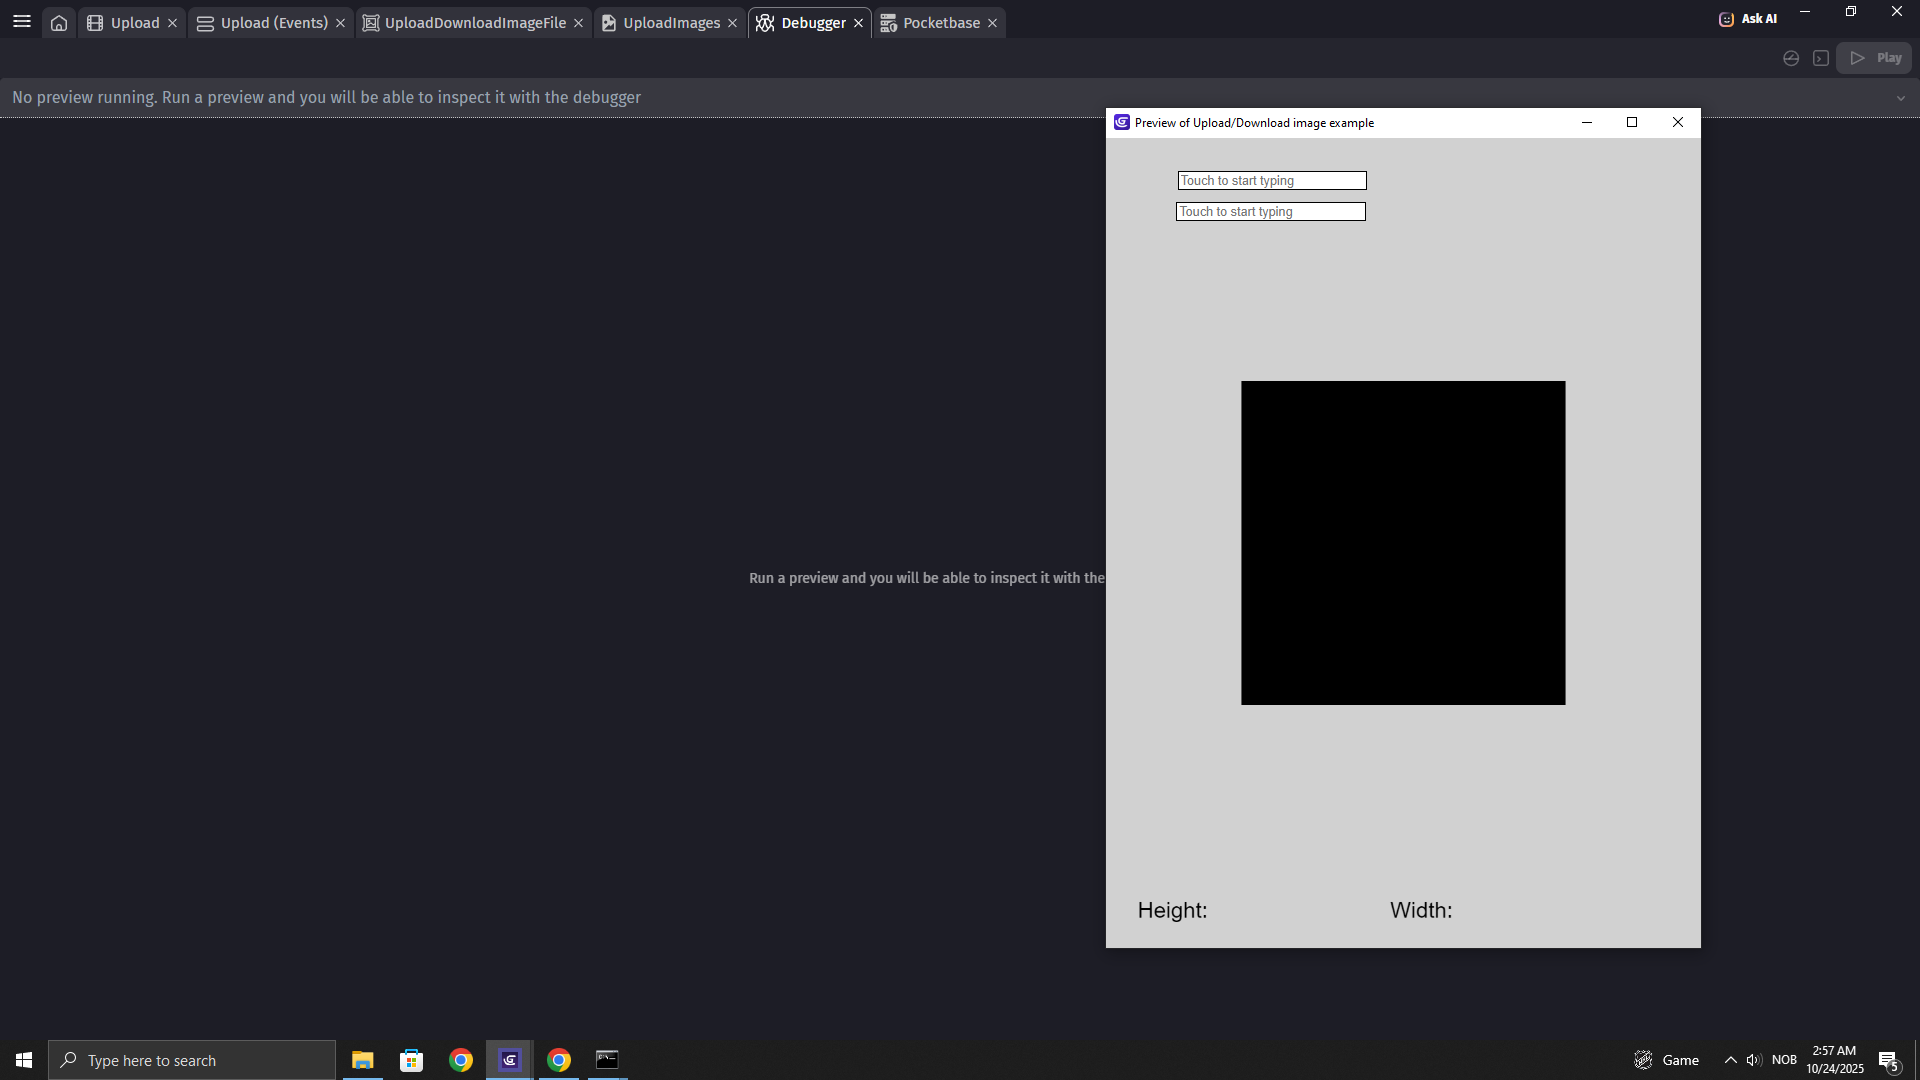1920x1080 pixels.
Task: Open the clock and date flyout
Action: click(x=1834, y=1060)
